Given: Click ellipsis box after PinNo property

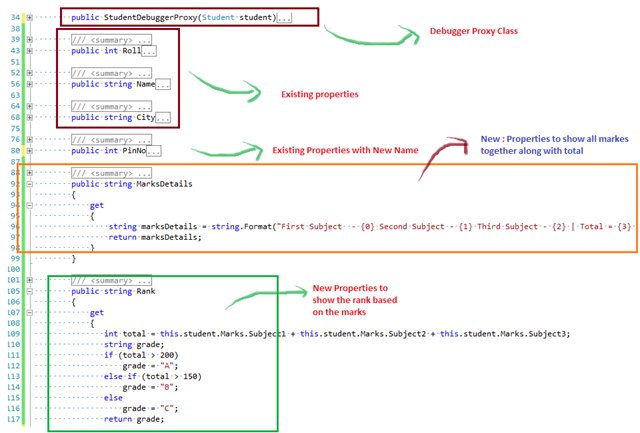Looking at the screenshot, I should tap(154, 151).
